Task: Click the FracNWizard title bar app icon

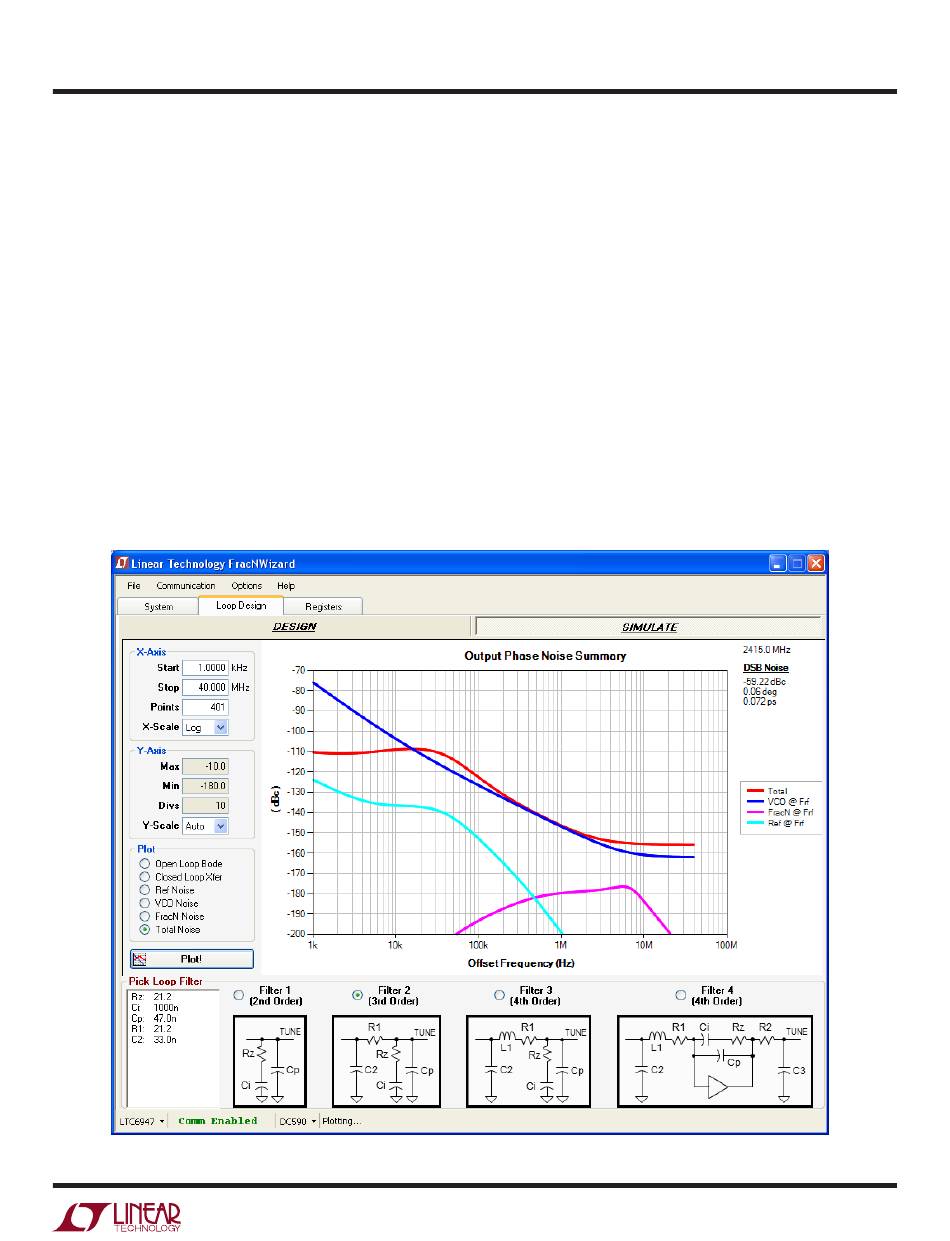Action: [121, 563]
